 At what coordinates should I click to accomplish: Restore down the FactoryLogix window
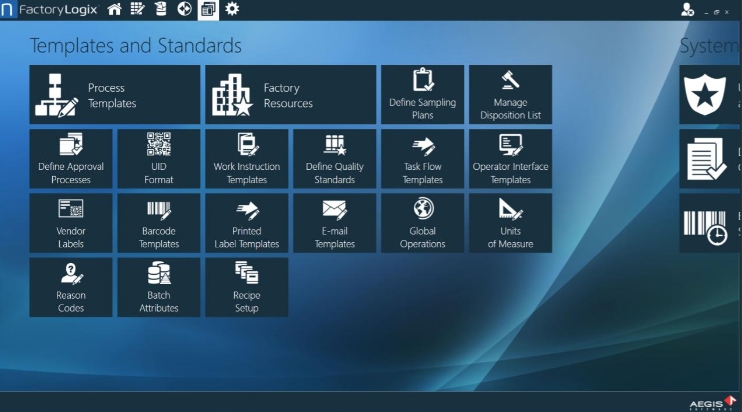(x=716, y=12)
